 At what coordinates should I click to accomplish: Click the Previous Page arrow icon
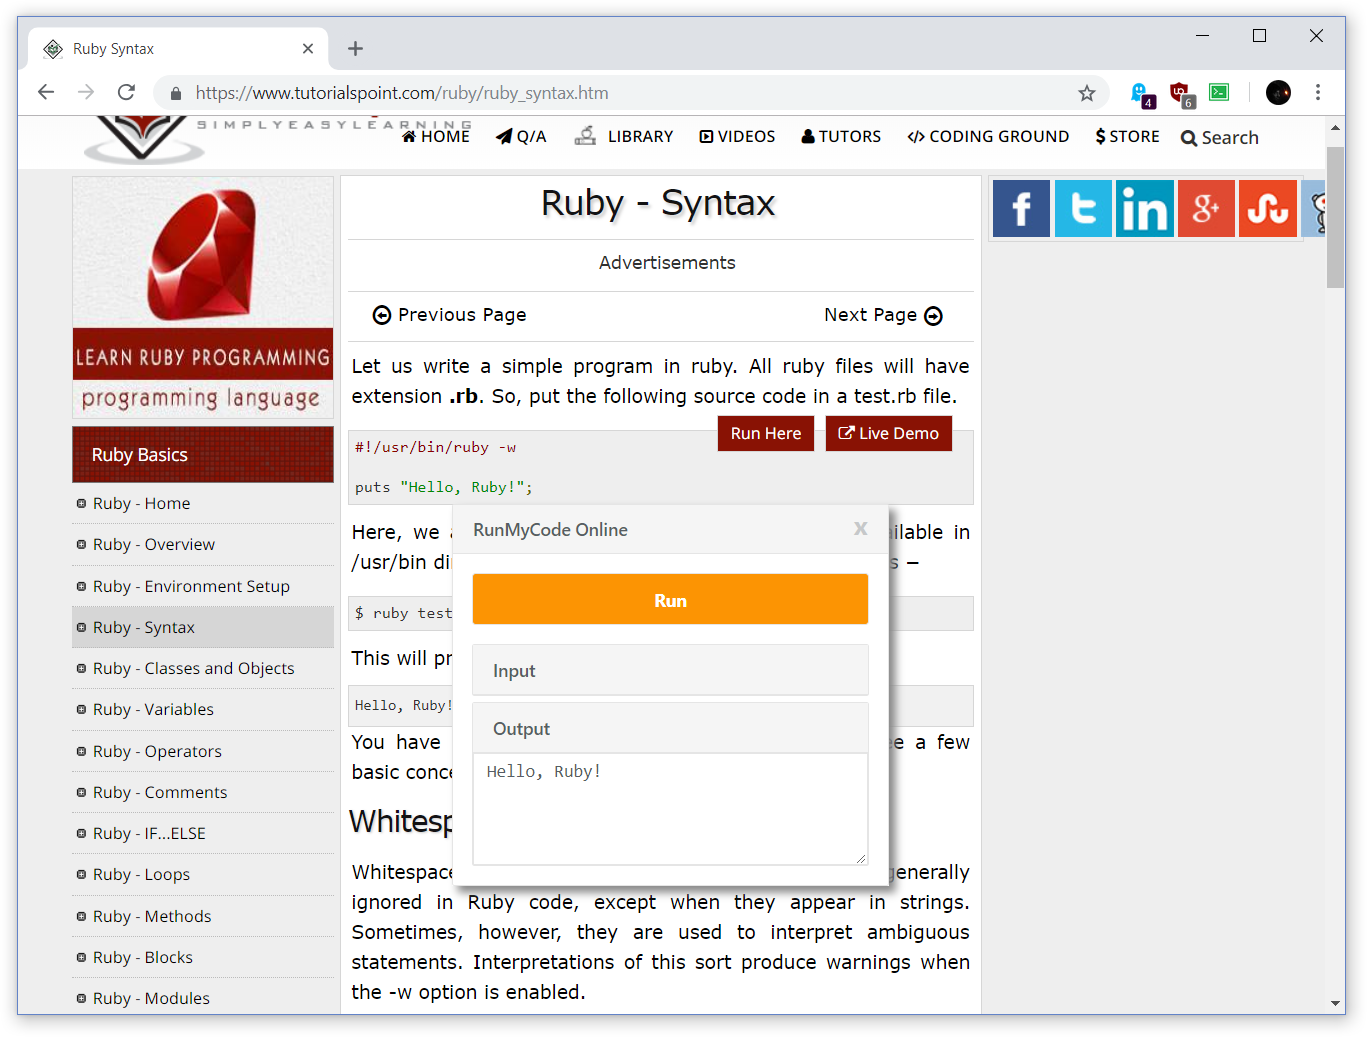pyautogui.click(x=382, y=315)
